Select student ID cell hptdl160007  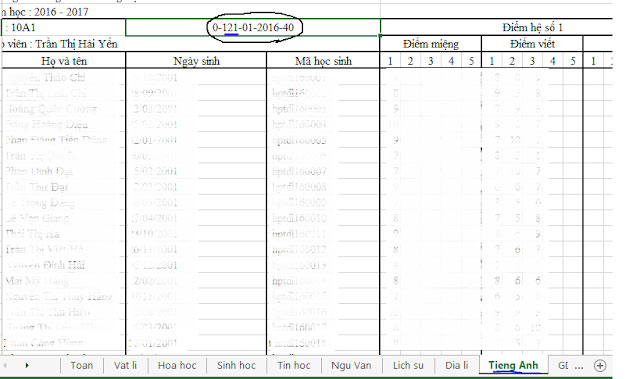click(x=323, y=171)
